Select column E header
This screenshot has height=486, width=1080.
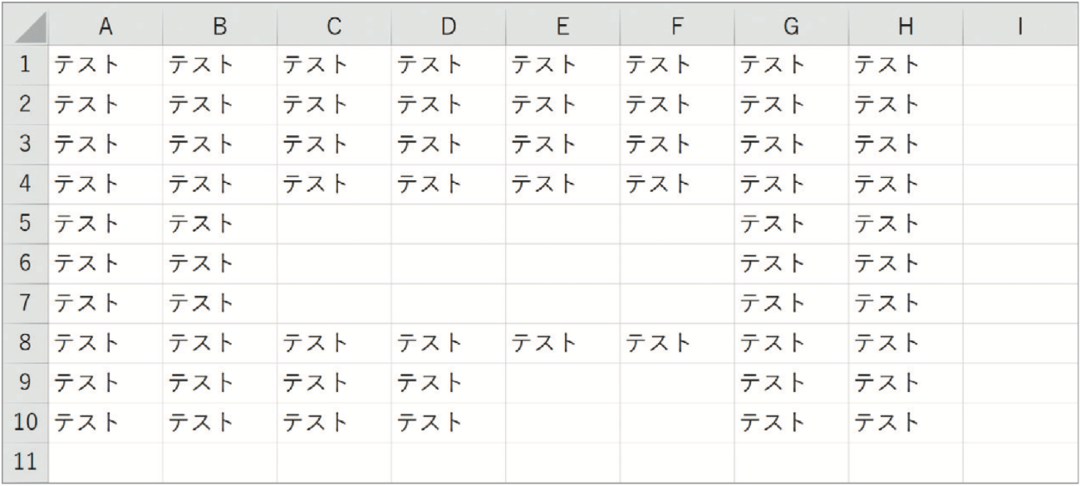(563, 26)
